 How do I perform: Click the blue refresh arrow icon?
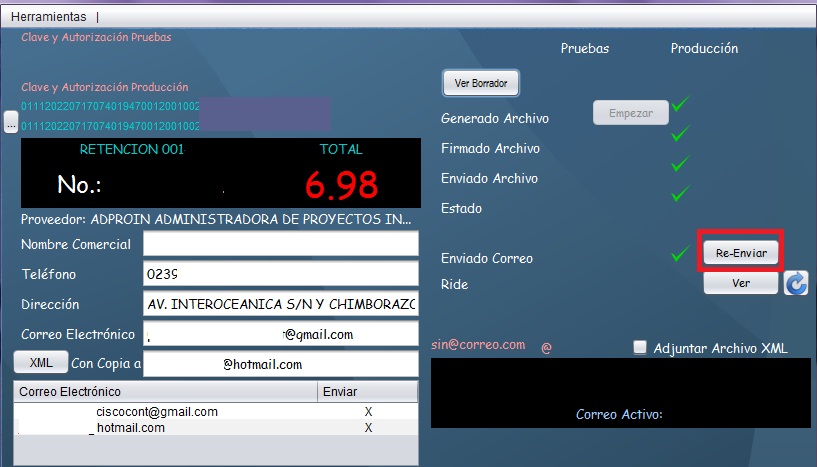pos(795,284)
